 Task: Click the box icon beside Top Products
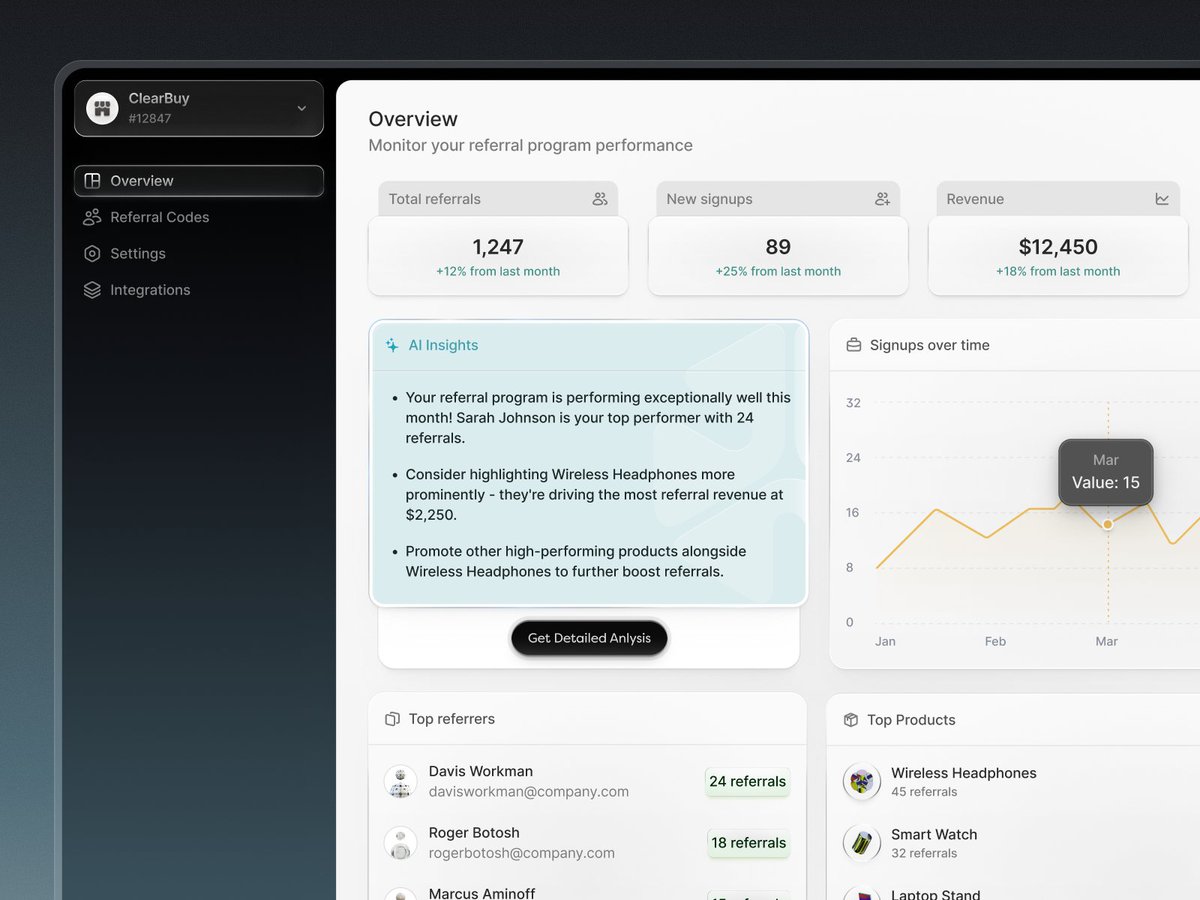pos(851,720)
